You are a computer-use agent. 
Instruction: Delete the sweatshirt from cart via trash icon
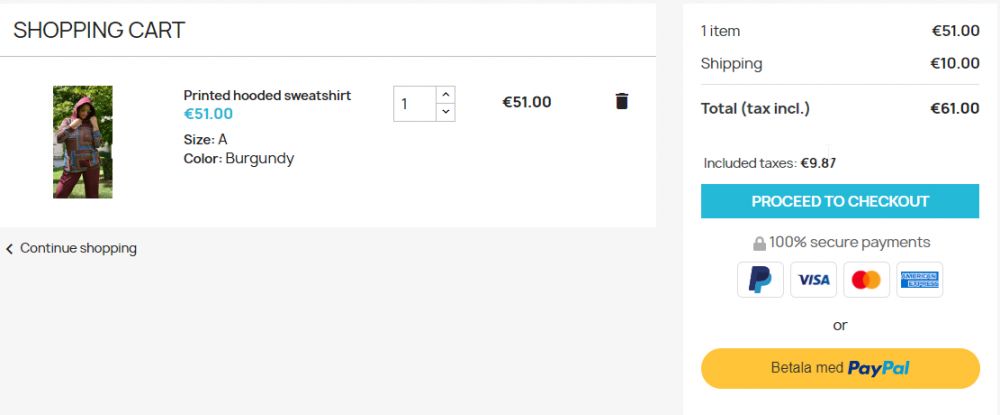pos(622,101)
